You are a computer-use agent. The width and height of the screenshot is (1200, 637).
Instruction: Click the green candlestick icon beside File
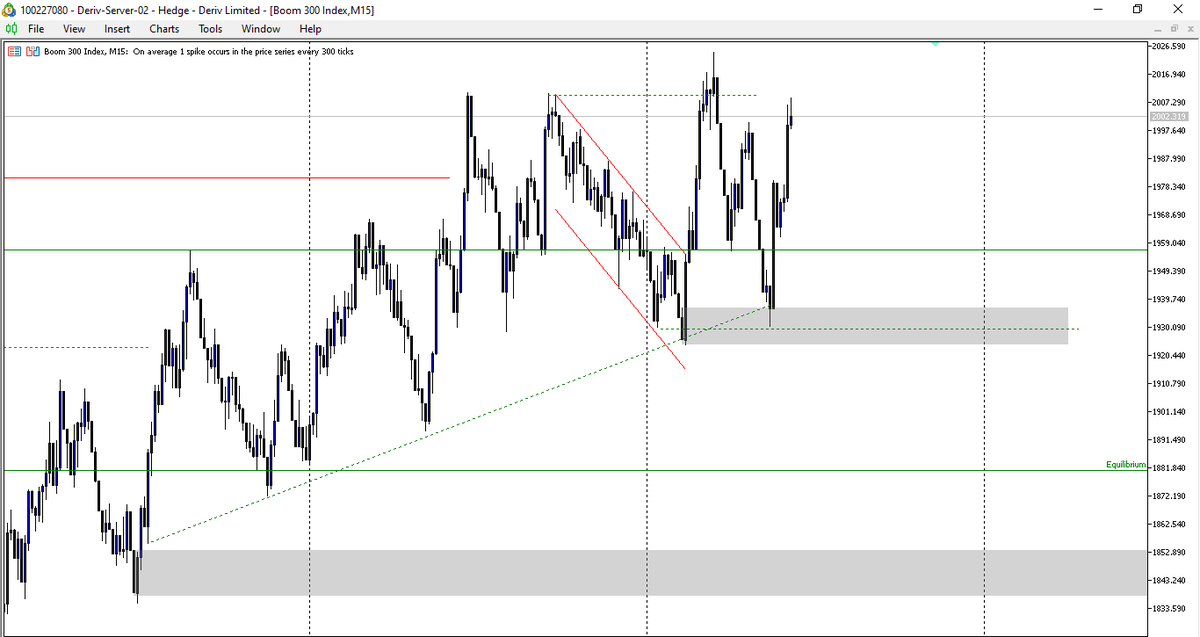[10, 29]
